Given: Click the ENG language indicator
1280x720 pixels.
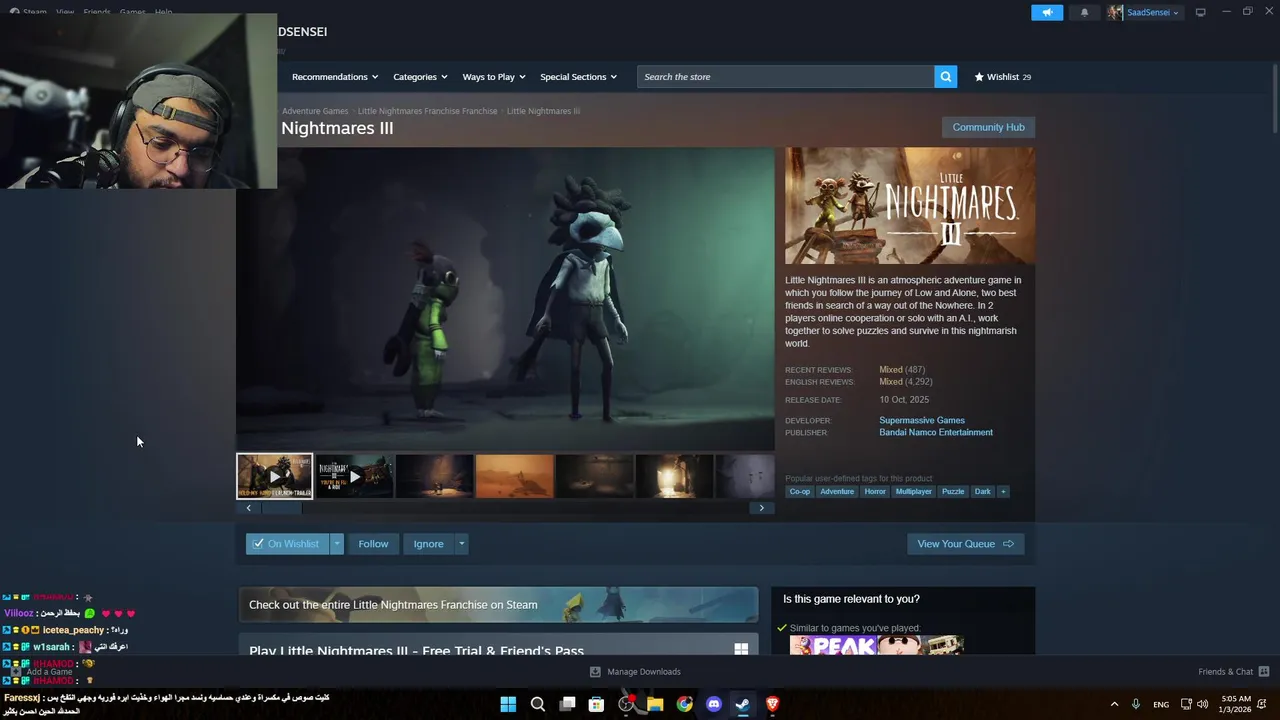Looking at the screenshot, I should tap(1161, 705).
